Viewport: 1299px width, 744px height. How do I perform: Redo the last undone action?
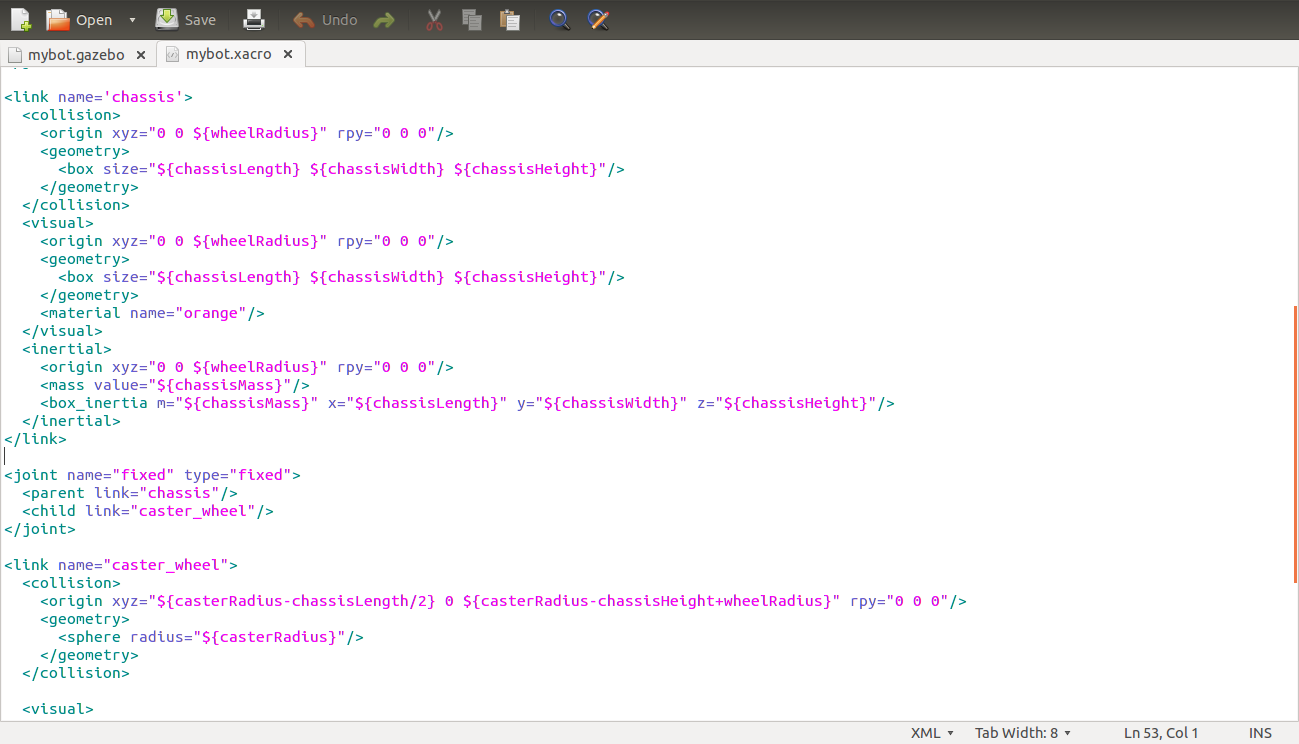coord(383,19)
